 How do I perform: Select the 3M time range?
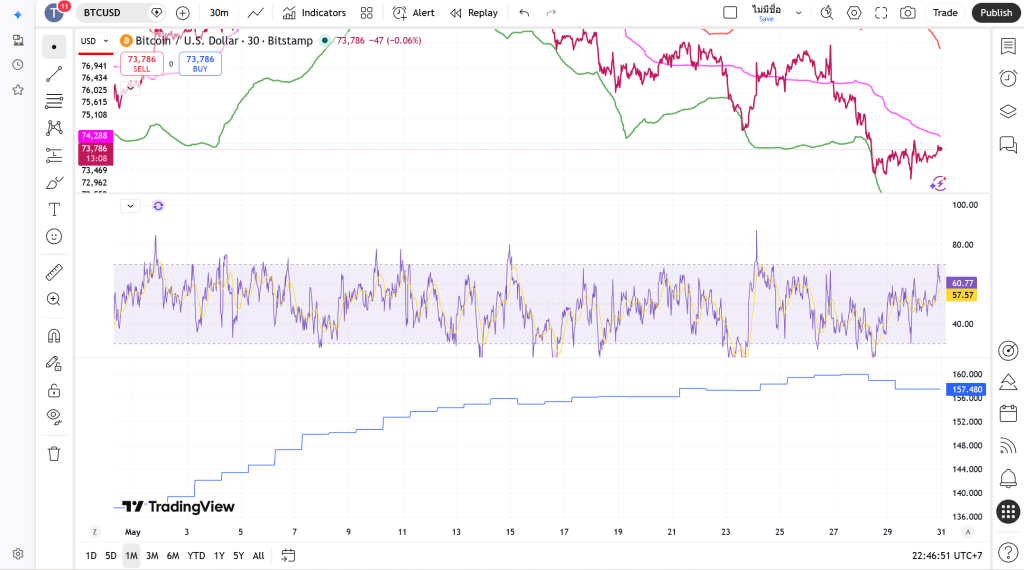152,556
